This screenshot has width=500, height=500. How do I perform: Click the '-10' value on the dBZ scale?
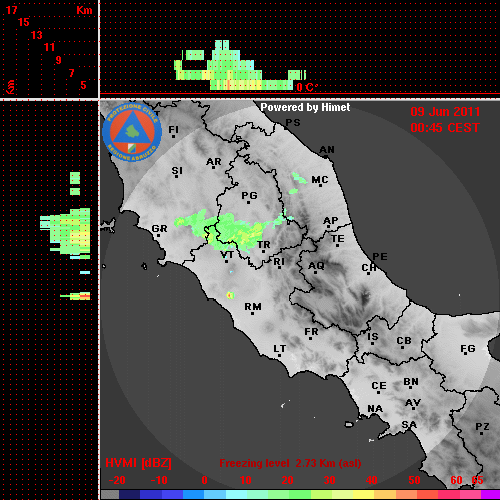point(159,480)
